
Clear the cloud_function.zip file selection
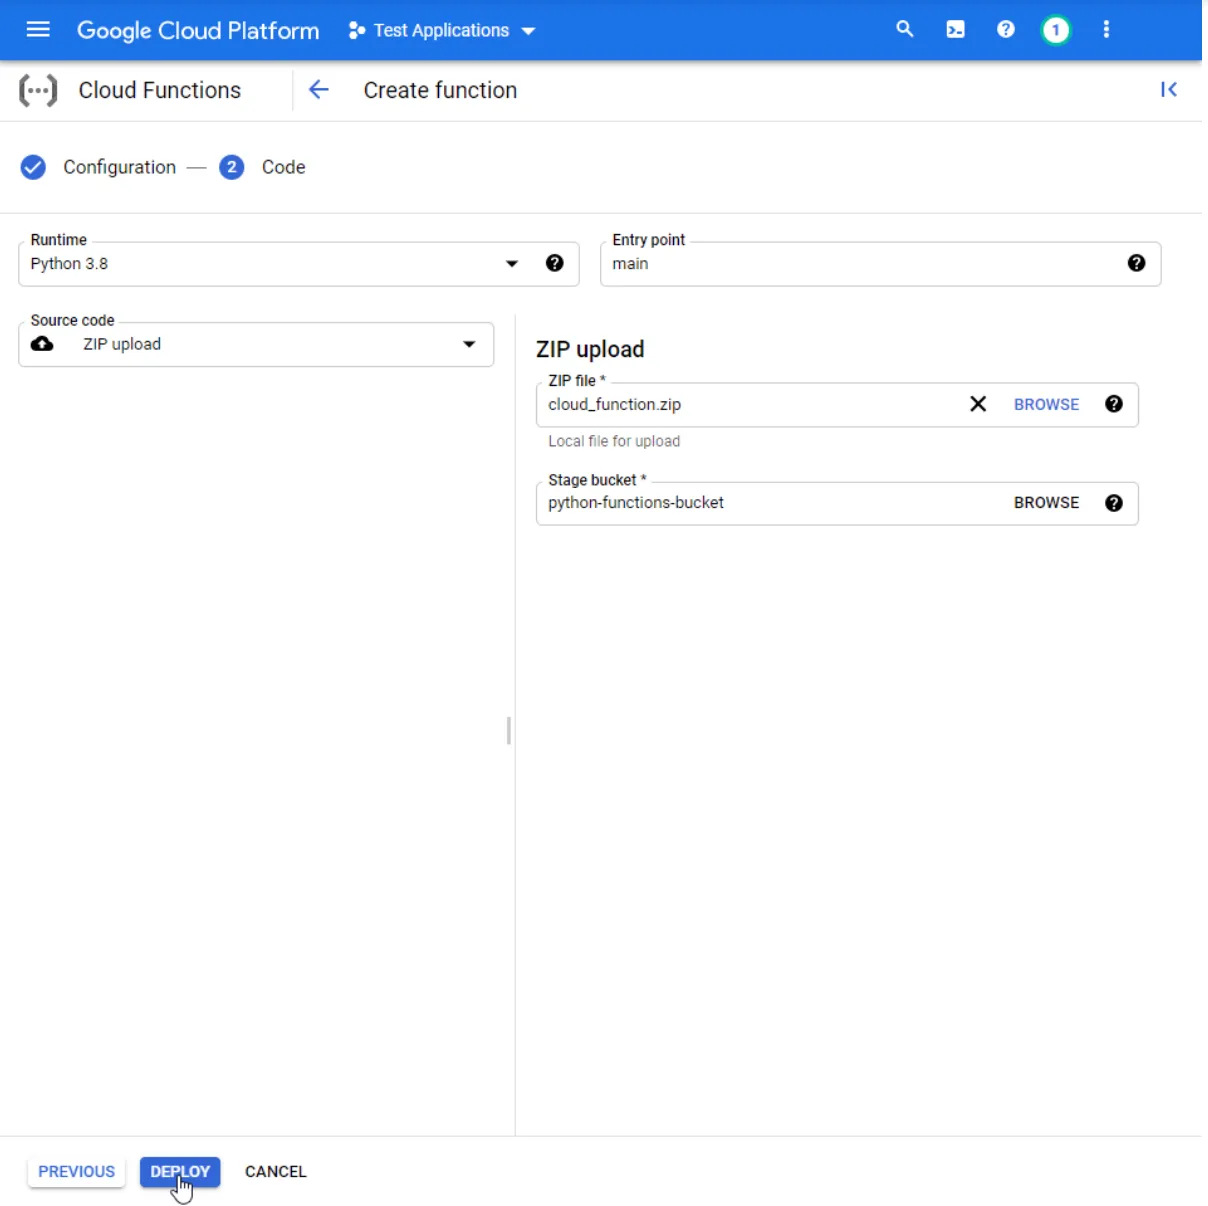tap(978, 404)
